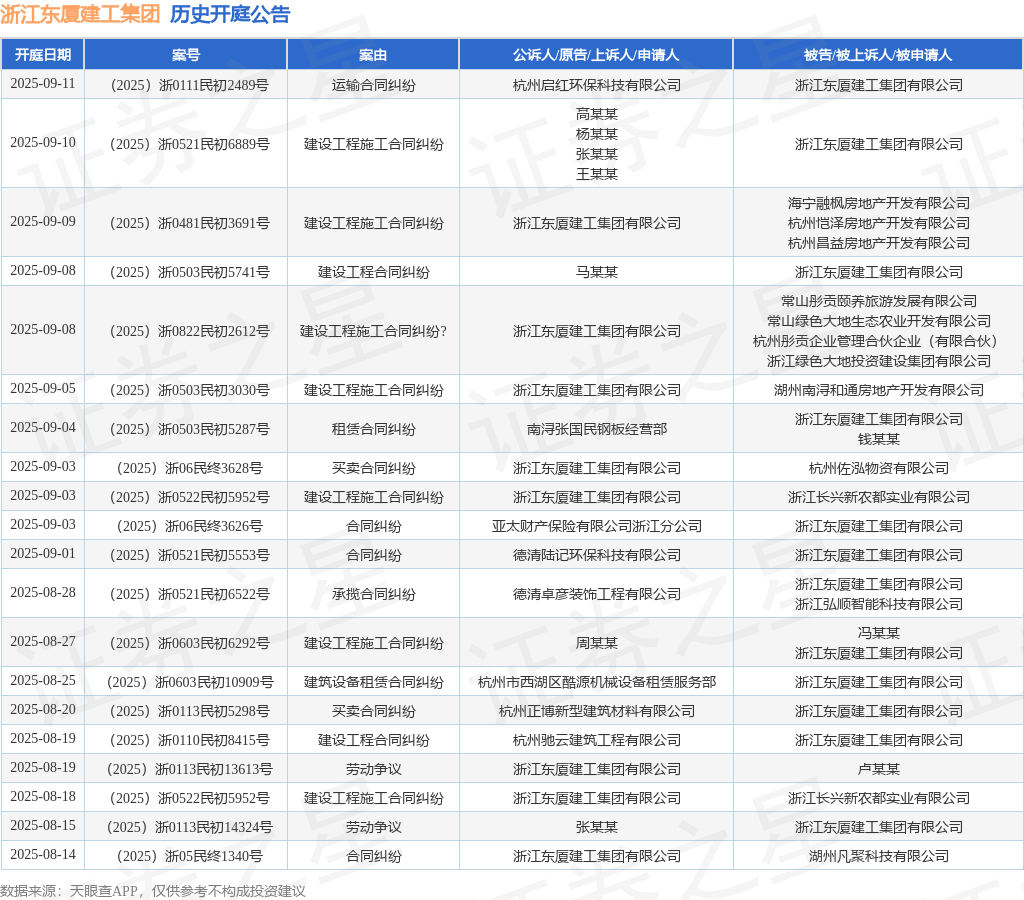1024x900 pixels.
Task: Click defendant name 卢某某
Action: coord(879,769)
